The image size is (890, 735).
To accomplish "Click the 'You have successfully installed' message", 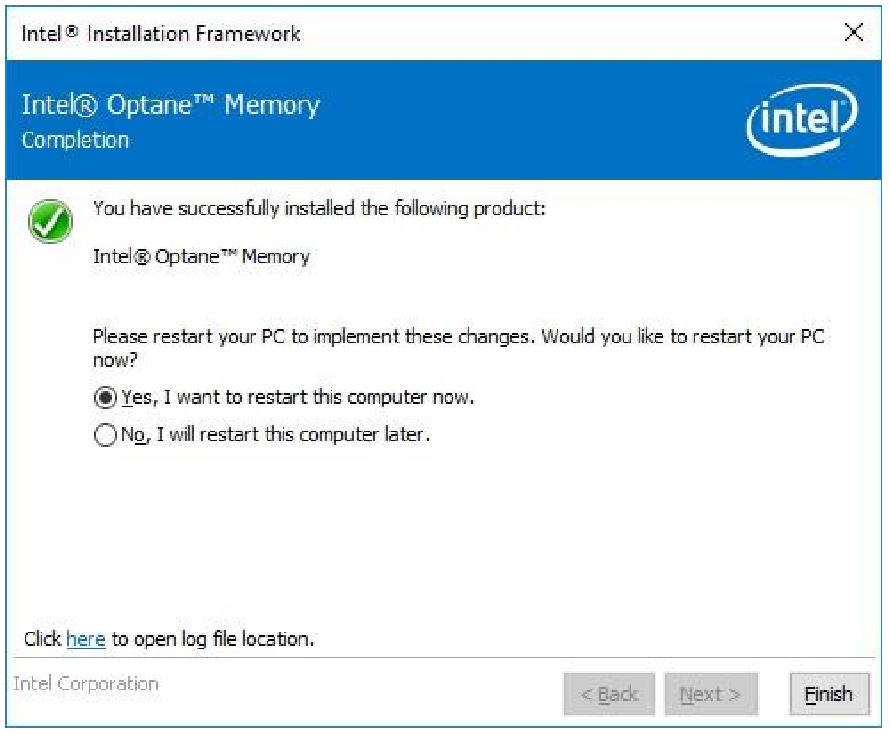I will (319, 209).
